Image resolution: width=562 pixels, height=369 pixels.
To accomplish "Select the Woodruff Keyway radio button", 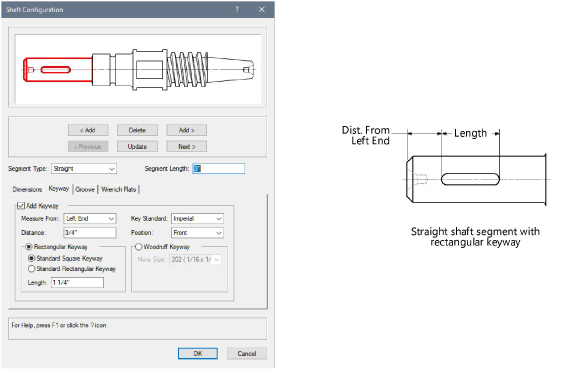I will tap(139, 247).
